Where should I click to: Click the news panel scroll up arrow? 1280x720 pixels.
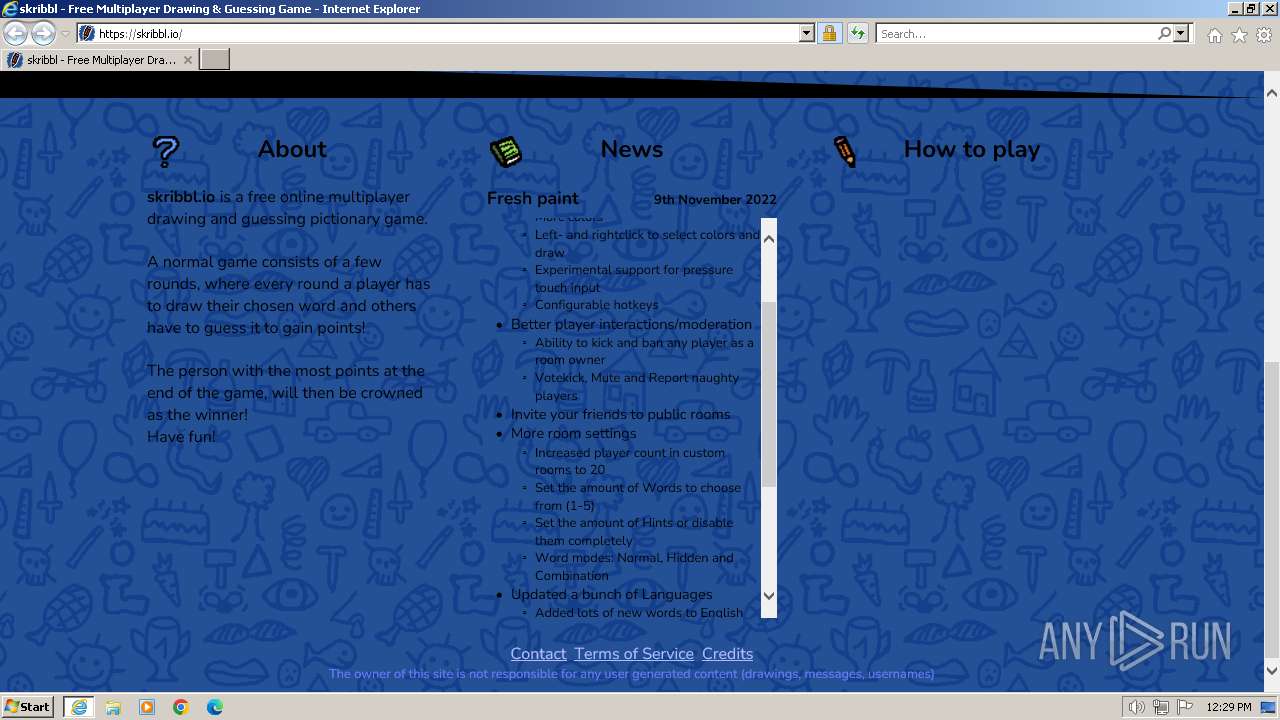768,238
